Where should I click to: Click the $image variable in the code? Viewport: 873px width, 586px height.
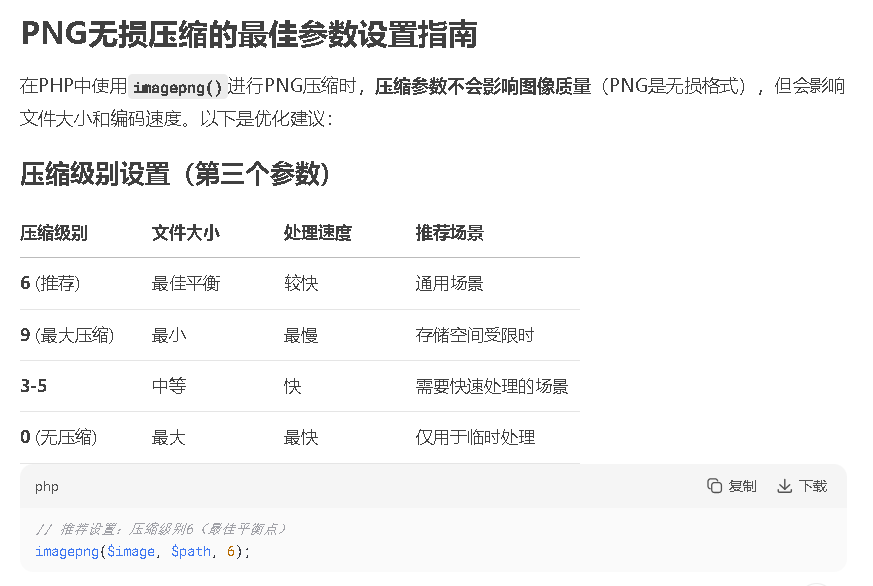coord(131,551)
